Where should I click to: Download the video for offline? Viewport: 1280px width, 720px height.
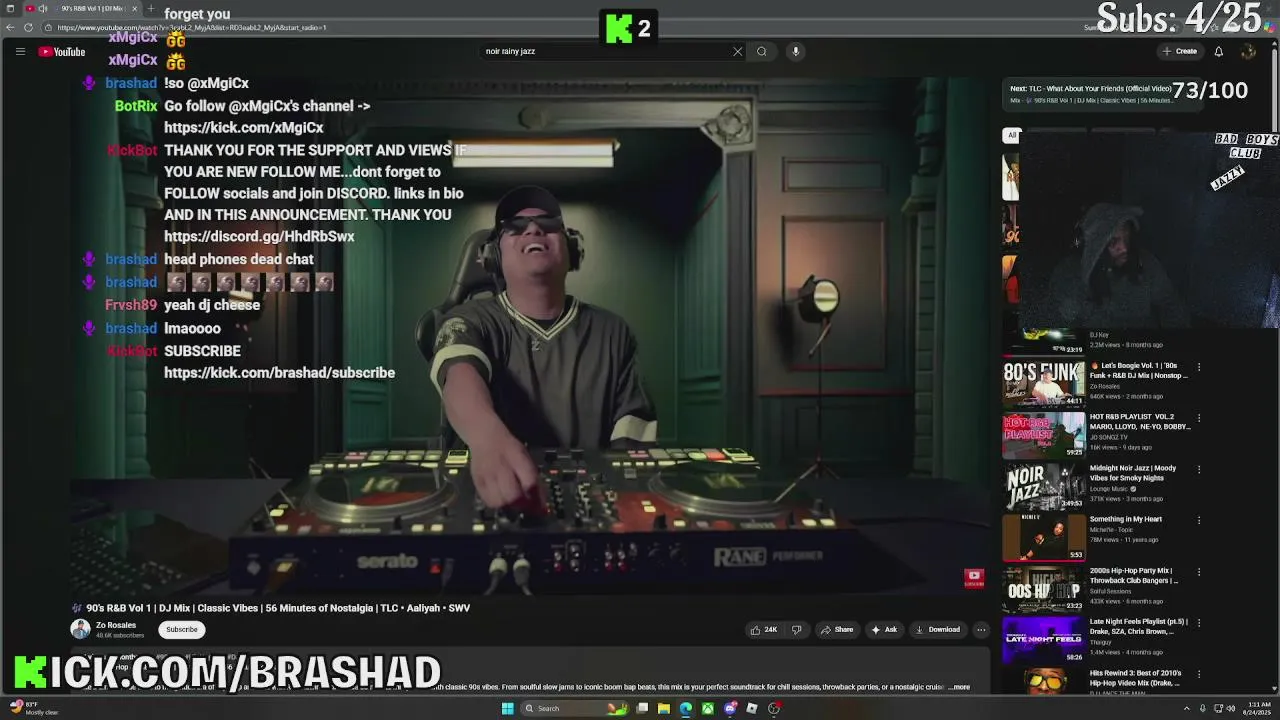(x=938, y=630)
